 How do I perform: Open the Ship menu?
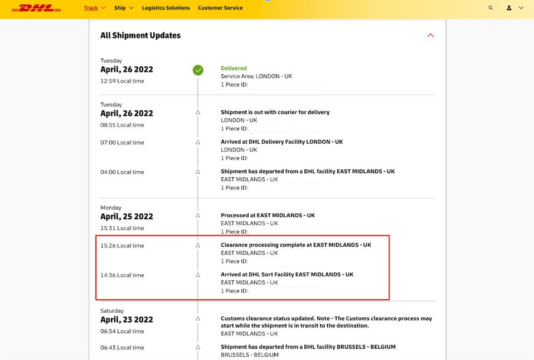pos(120,8)
